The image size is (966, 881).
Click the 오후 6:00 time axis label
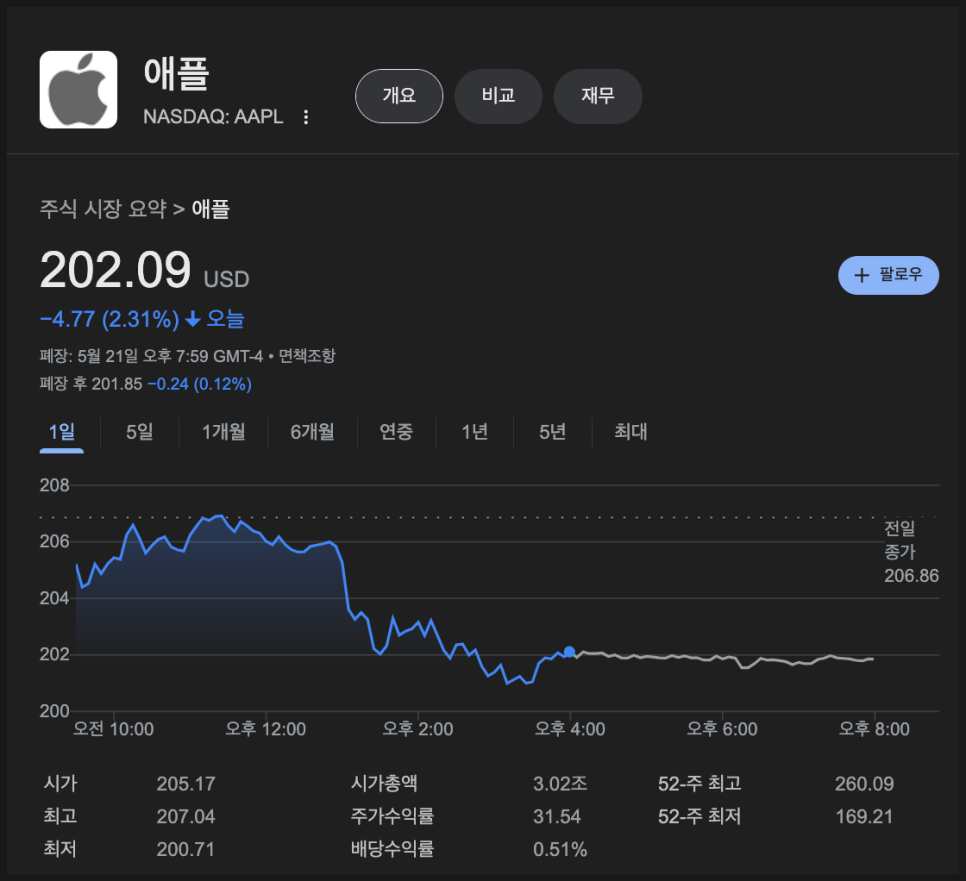click(x=722, y=729)
